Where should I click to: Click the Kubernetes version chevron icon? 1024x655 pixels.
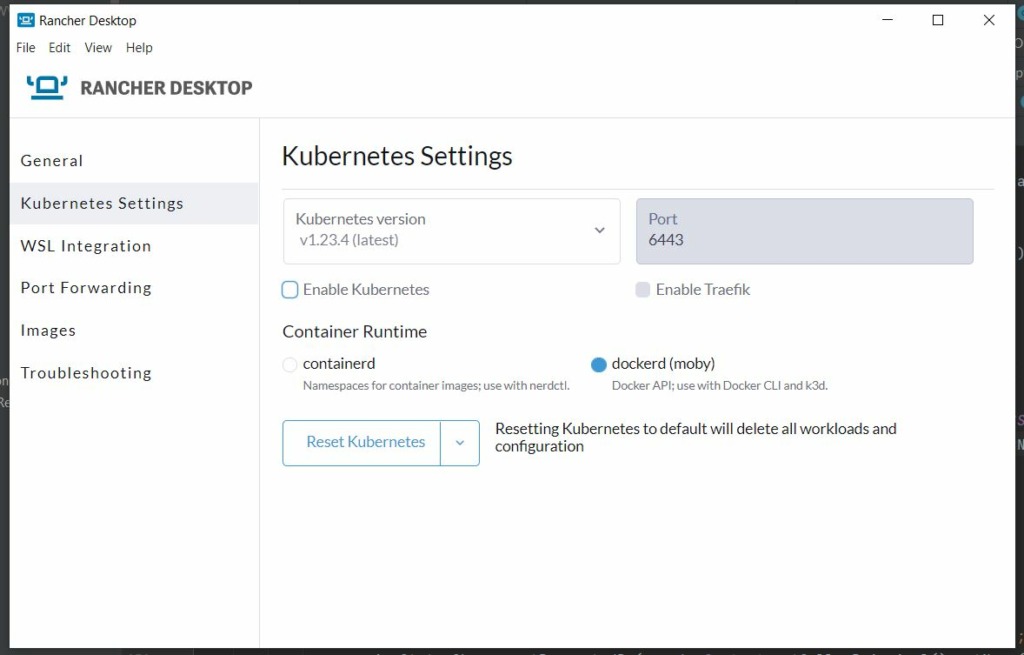[x=600, y=230]
